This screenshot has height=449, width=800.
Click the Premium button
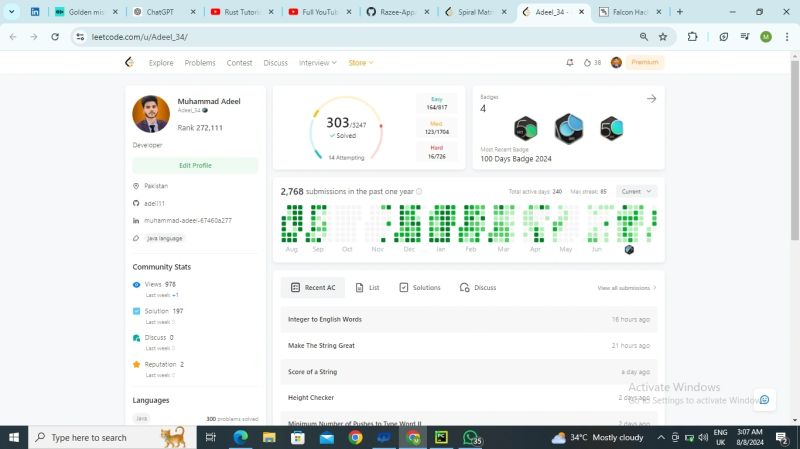pos(645,62)
